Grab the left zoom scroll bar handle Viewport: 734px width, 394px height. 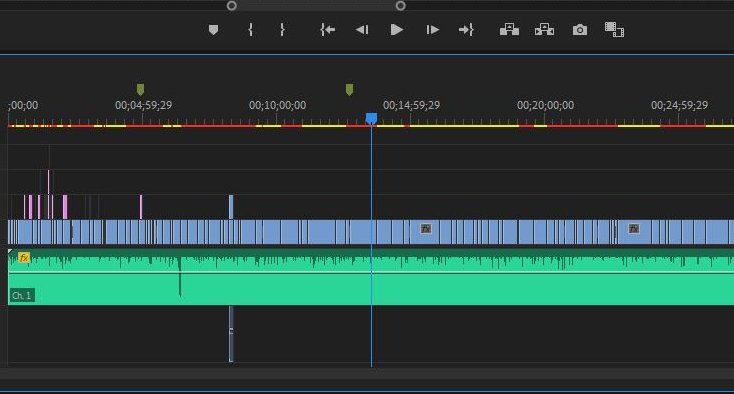point(231,6)
